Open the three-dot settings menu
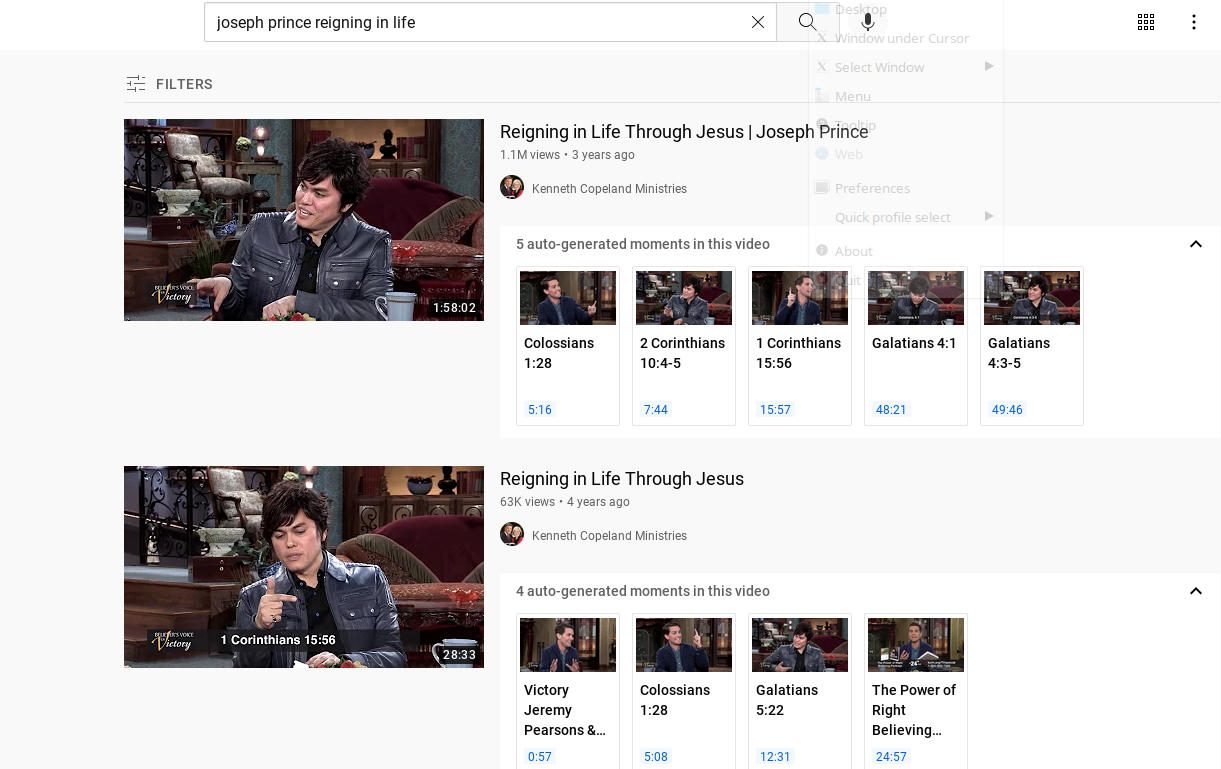 (x=1194, y=22)
